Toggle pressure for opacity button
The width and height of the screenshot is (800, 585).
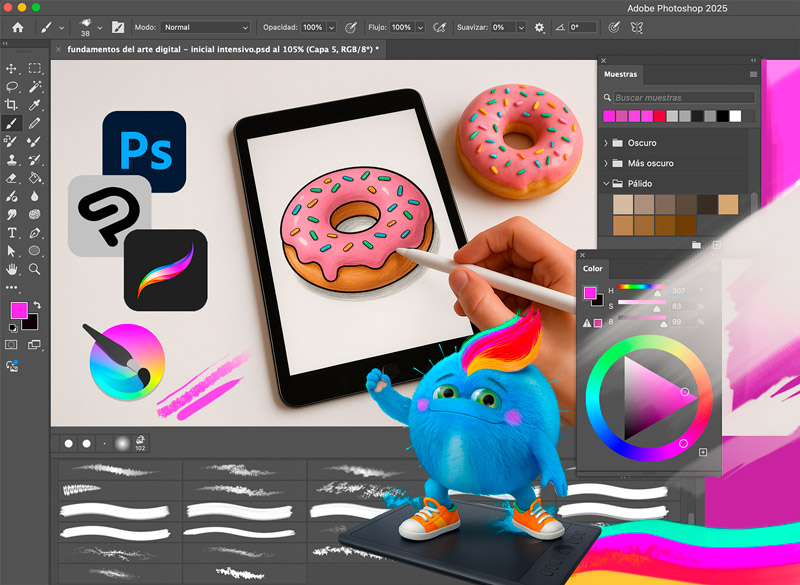351,28
